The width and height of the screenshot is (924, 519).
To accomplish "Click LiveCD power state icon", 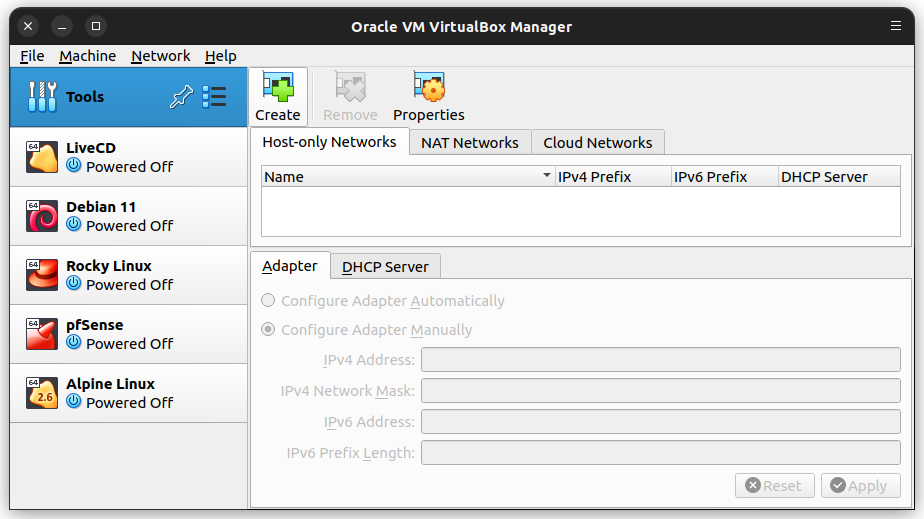I will pyautogui.click(x=74, y=166).
